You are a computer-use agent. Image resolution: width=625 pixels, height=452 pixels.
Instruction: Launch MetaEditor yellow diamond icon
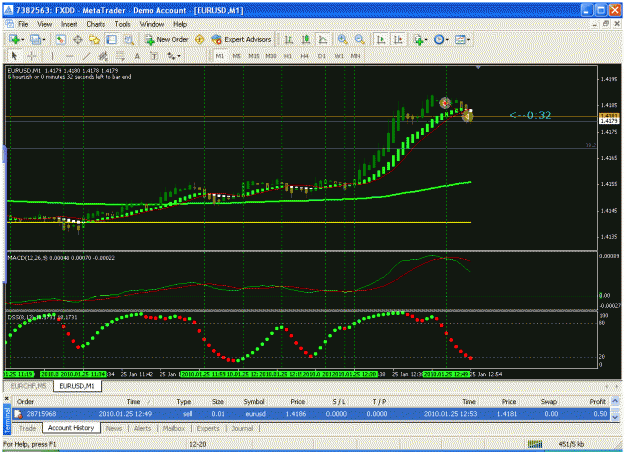199,39
